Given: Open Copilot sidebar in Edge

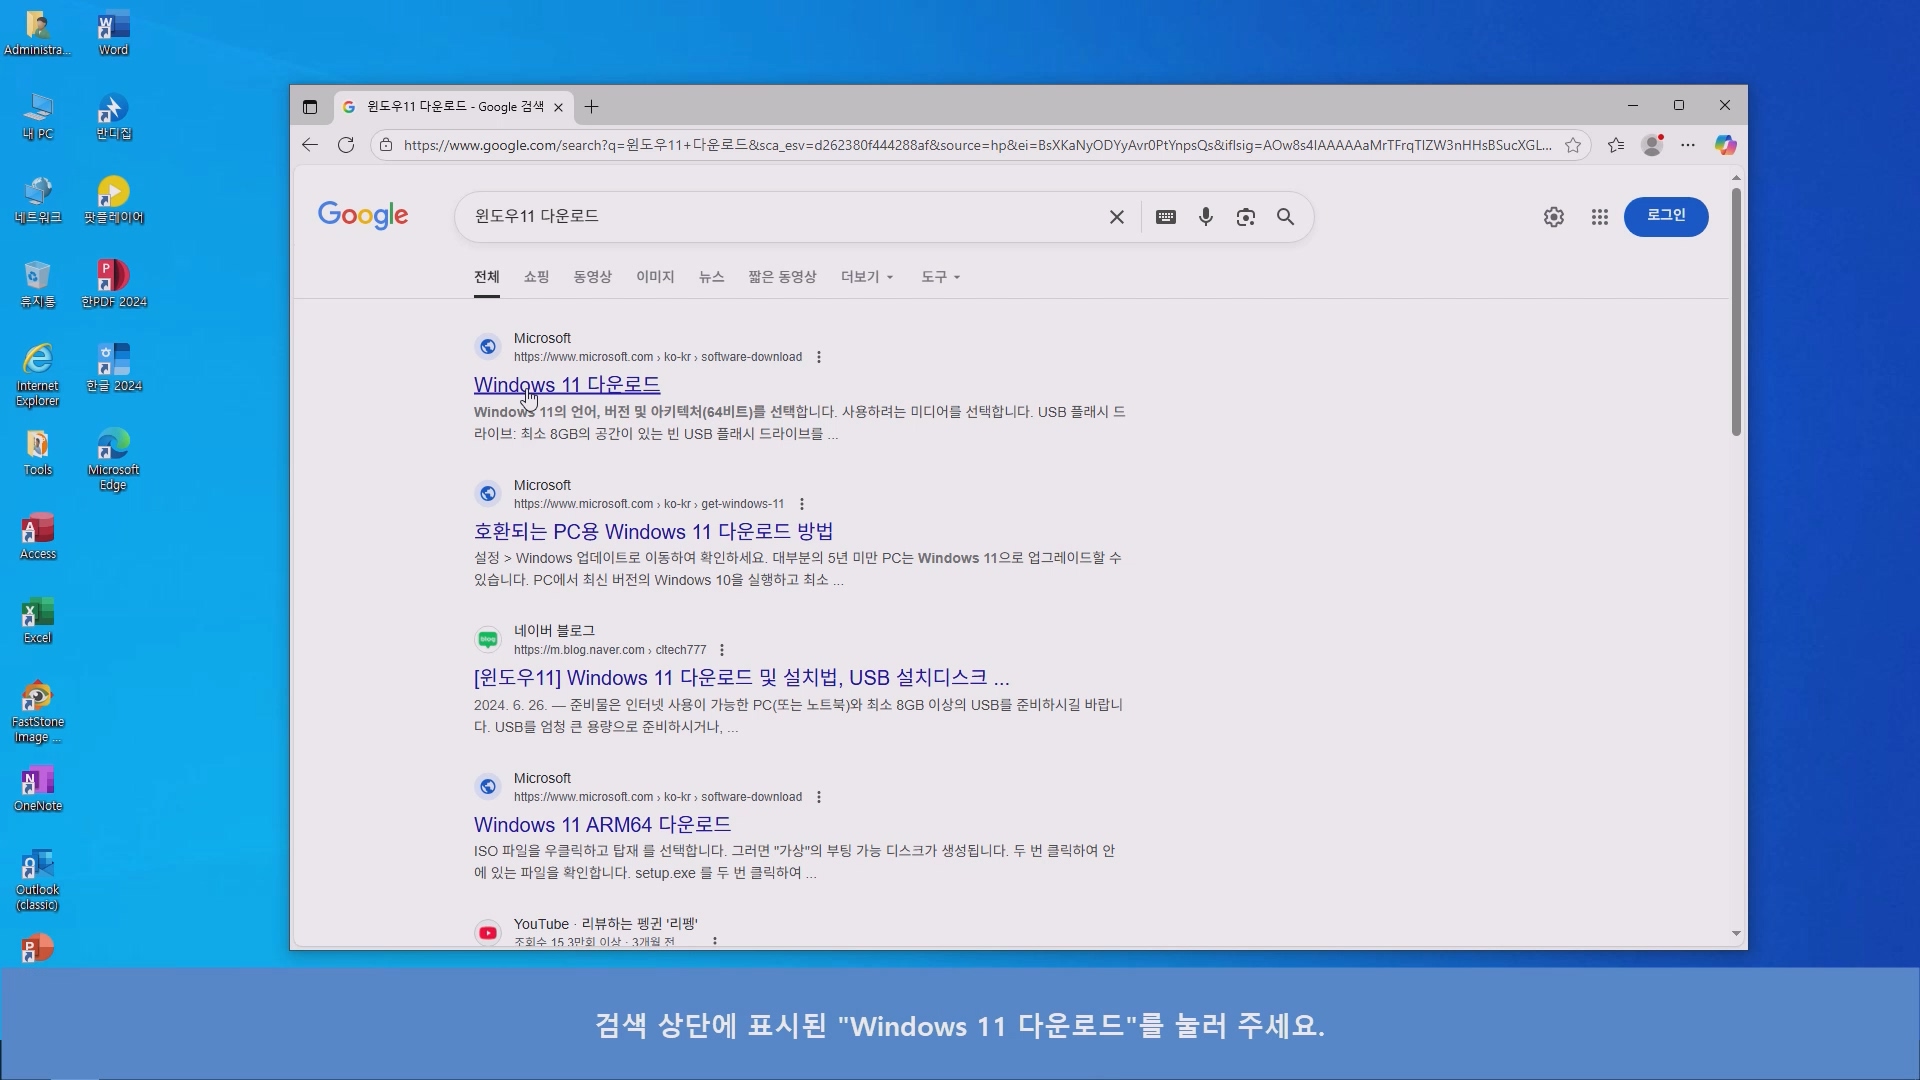Looking at the screenshot, I should pyautogui.click(x=1725, y=145).
